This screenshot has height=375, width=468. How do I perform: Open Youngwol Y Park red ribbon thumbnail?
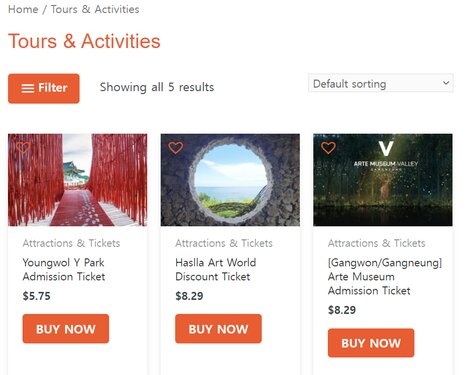coord(78,180)
